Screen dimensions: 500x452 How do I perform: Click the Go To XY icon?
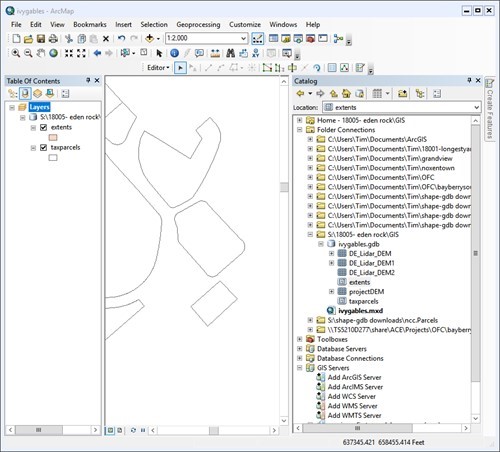click(256, 53)
